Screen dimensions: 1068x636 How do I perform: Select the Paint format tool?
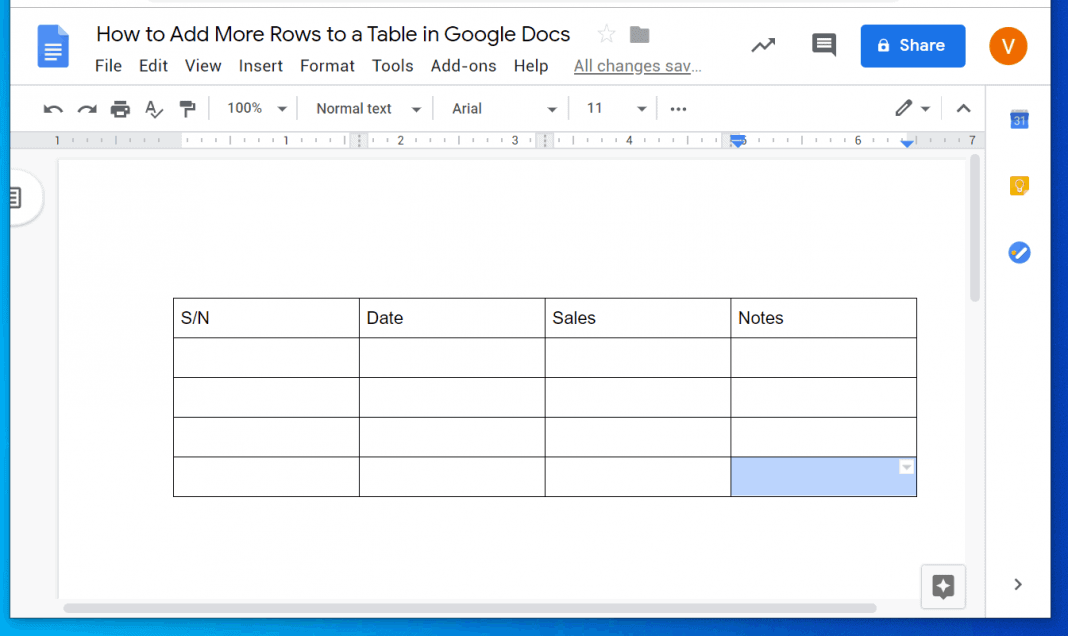pyautogui.click(x=187, y=108)
